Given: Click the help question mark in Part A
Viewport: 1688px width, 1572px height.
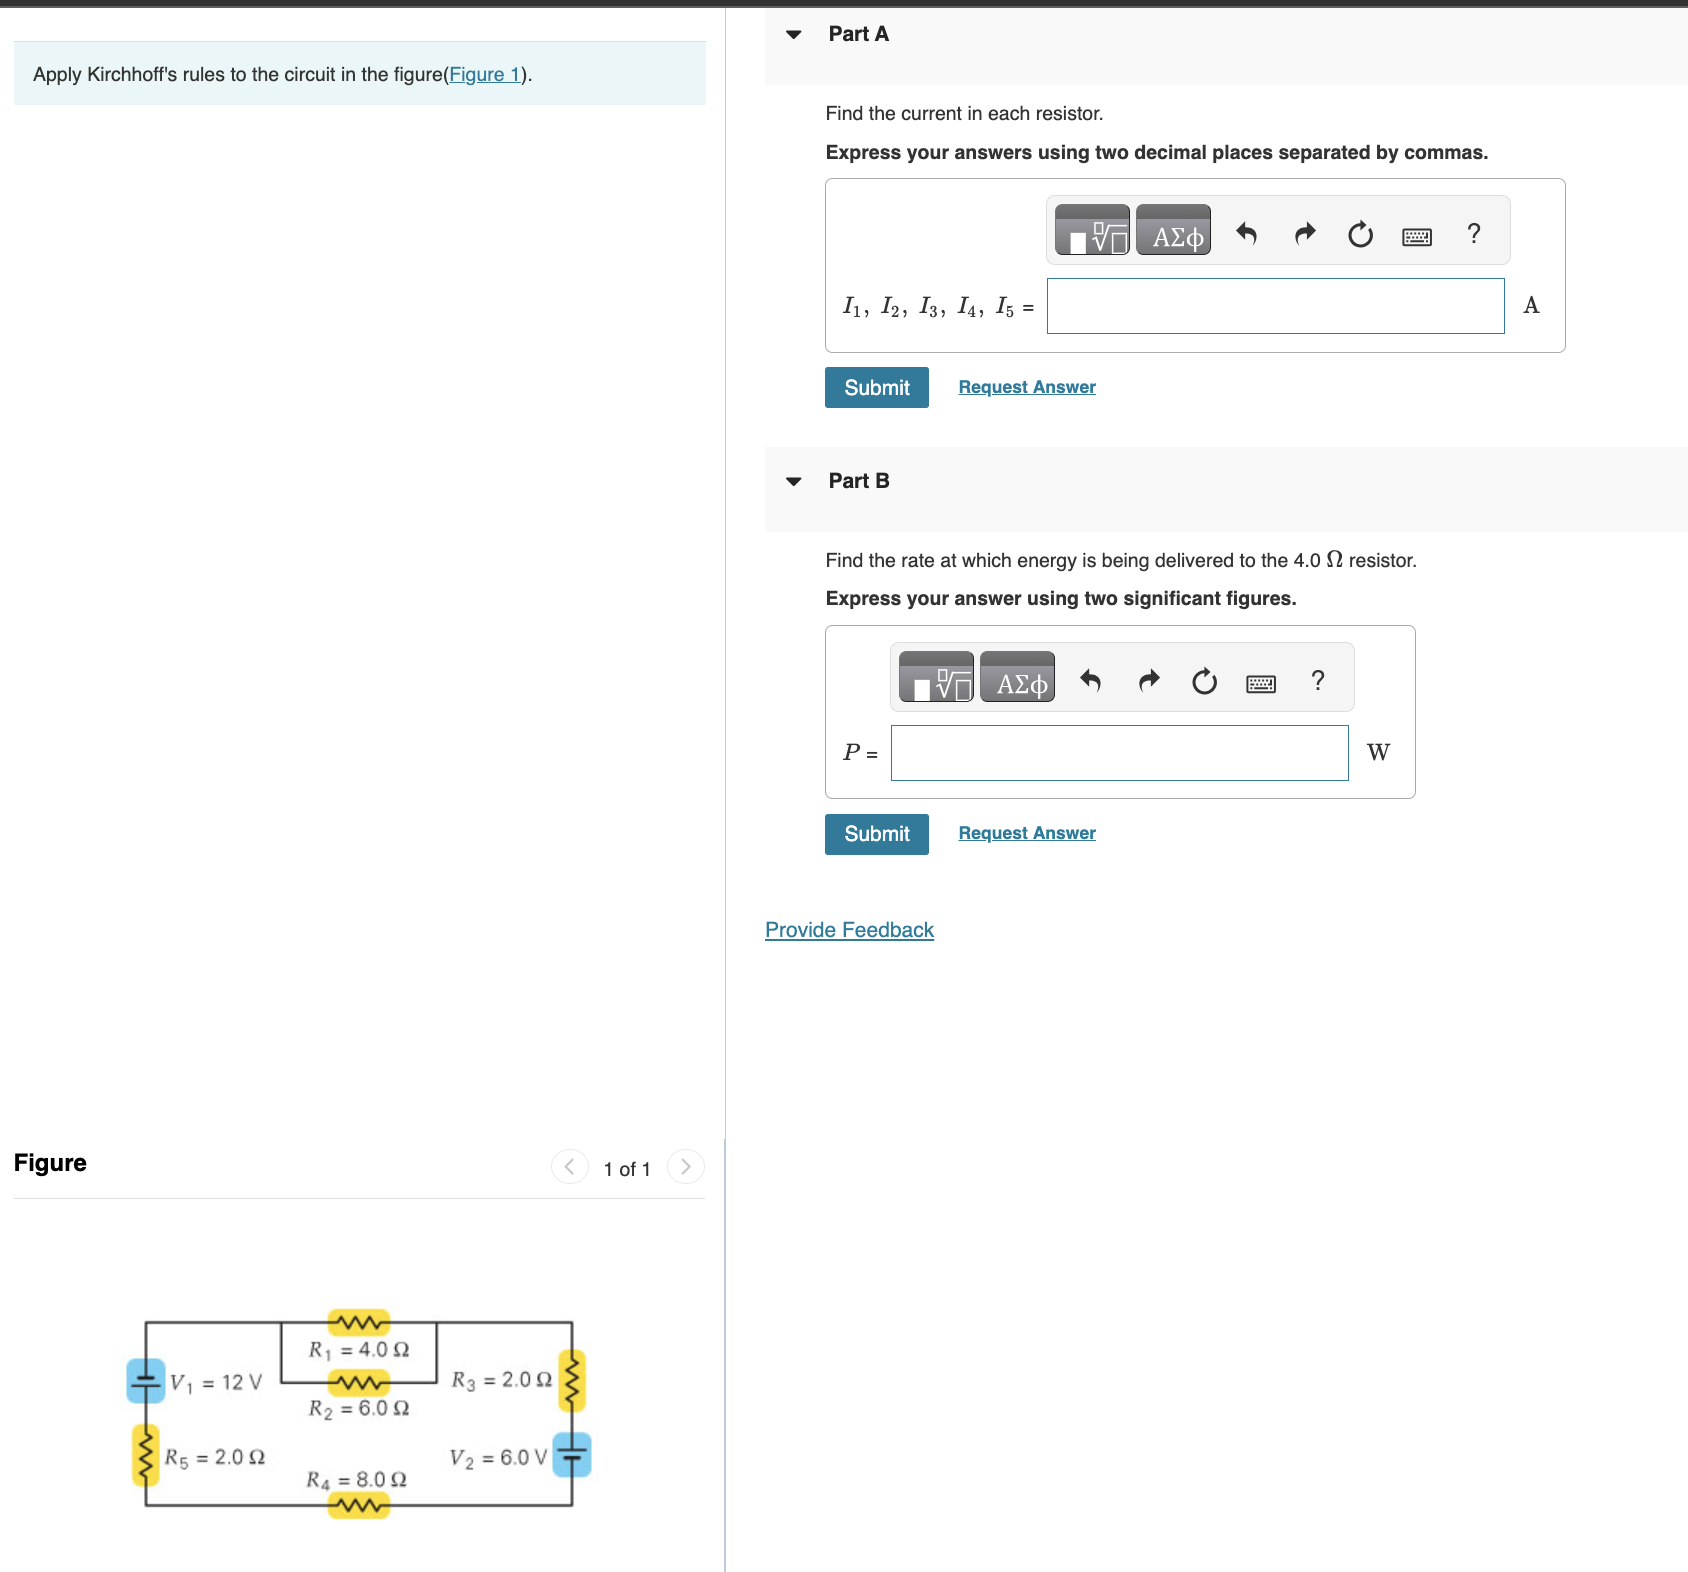Looking at the screenshot, I should tap(1473, 232).
